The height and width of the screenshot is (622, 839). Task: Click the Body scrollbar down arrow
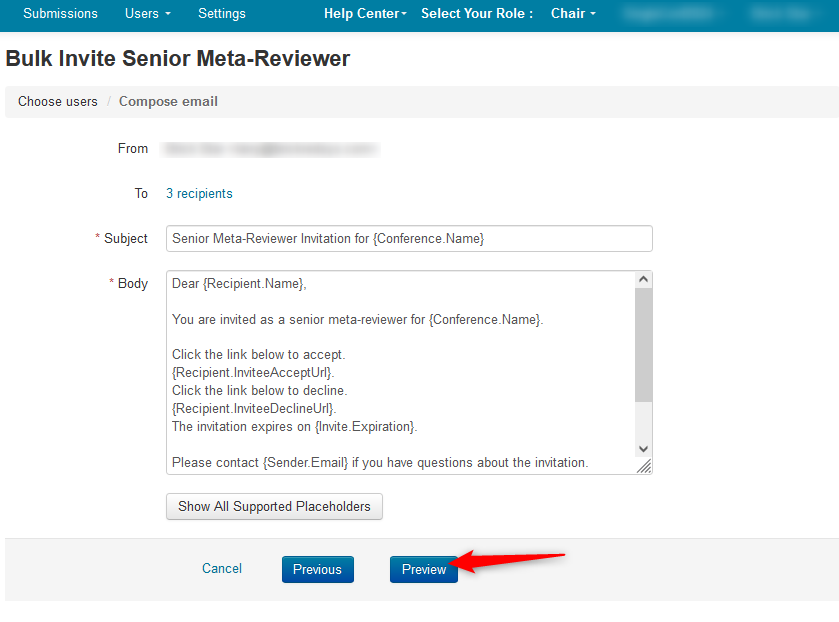pyautogui.click(x=644, y=449)
